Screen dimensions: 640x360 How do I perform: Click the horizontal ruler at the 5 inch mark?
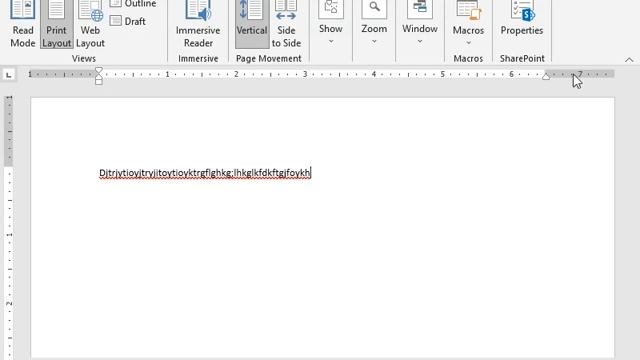click(x=442, y=74)
